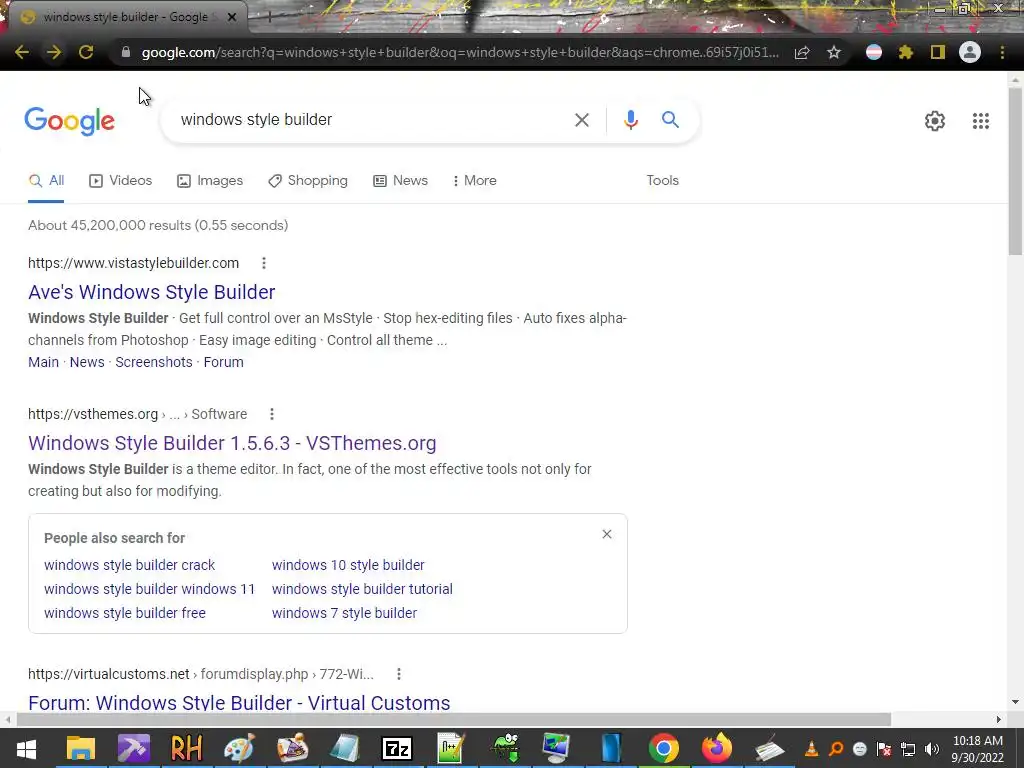Bookmark this page with the star

[834, 52]
